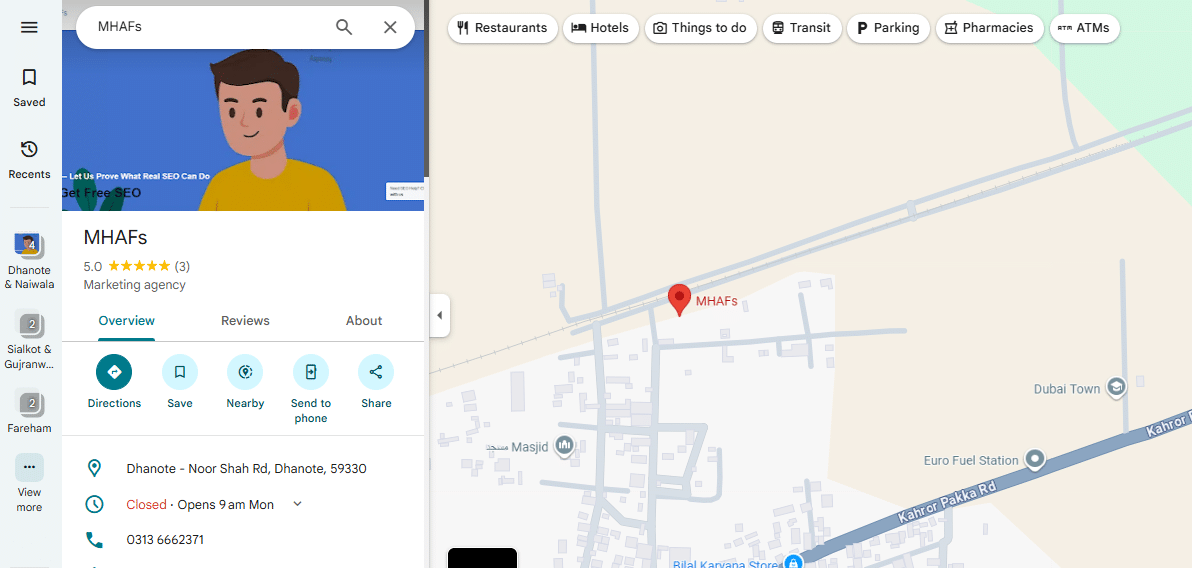Click the MHAFs place title
Image resolution: width=1192 pixels, height=568 pixels.
pos(115,237)
